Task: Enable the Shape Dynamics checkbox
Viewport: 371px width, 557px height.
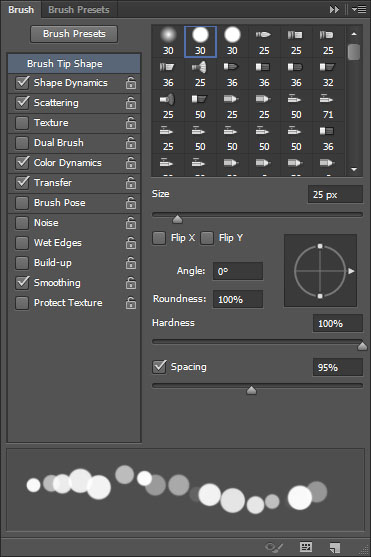Action: click(22, 83)
